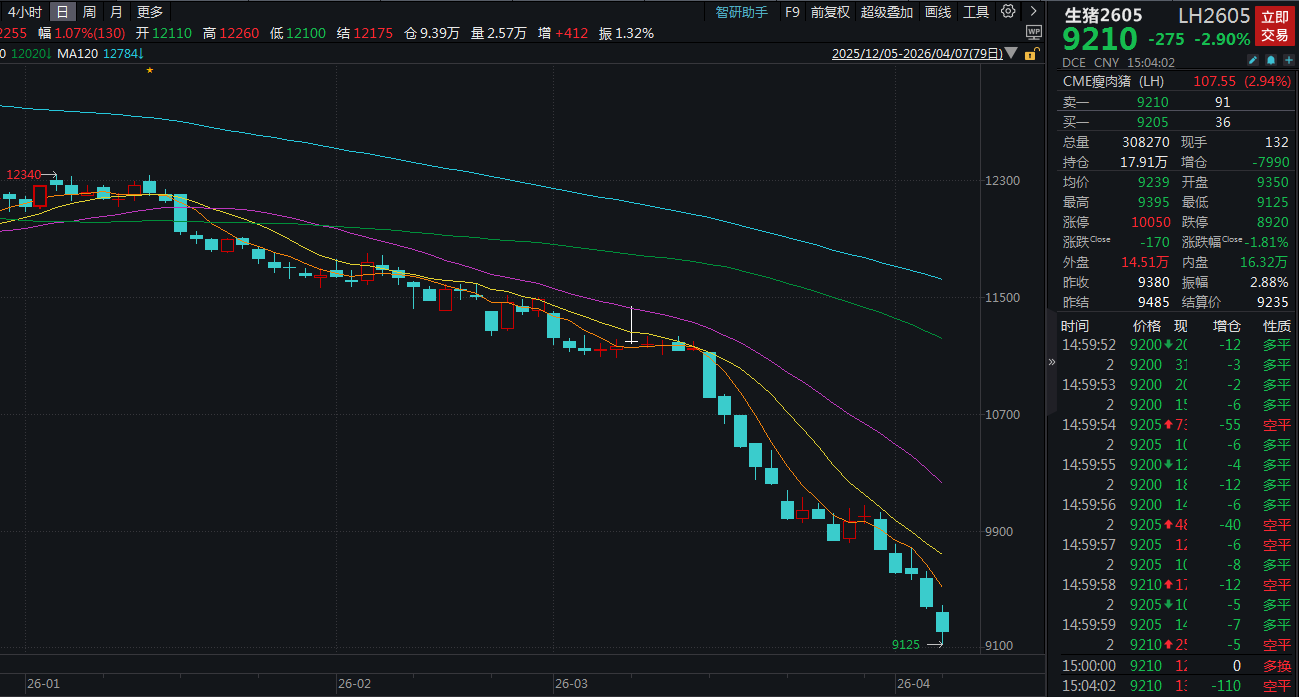The height and width of the screenshot is (697, 1299).
Task: Click the pencil edit icon under LH2605
Action: [x=1253, y=61]
